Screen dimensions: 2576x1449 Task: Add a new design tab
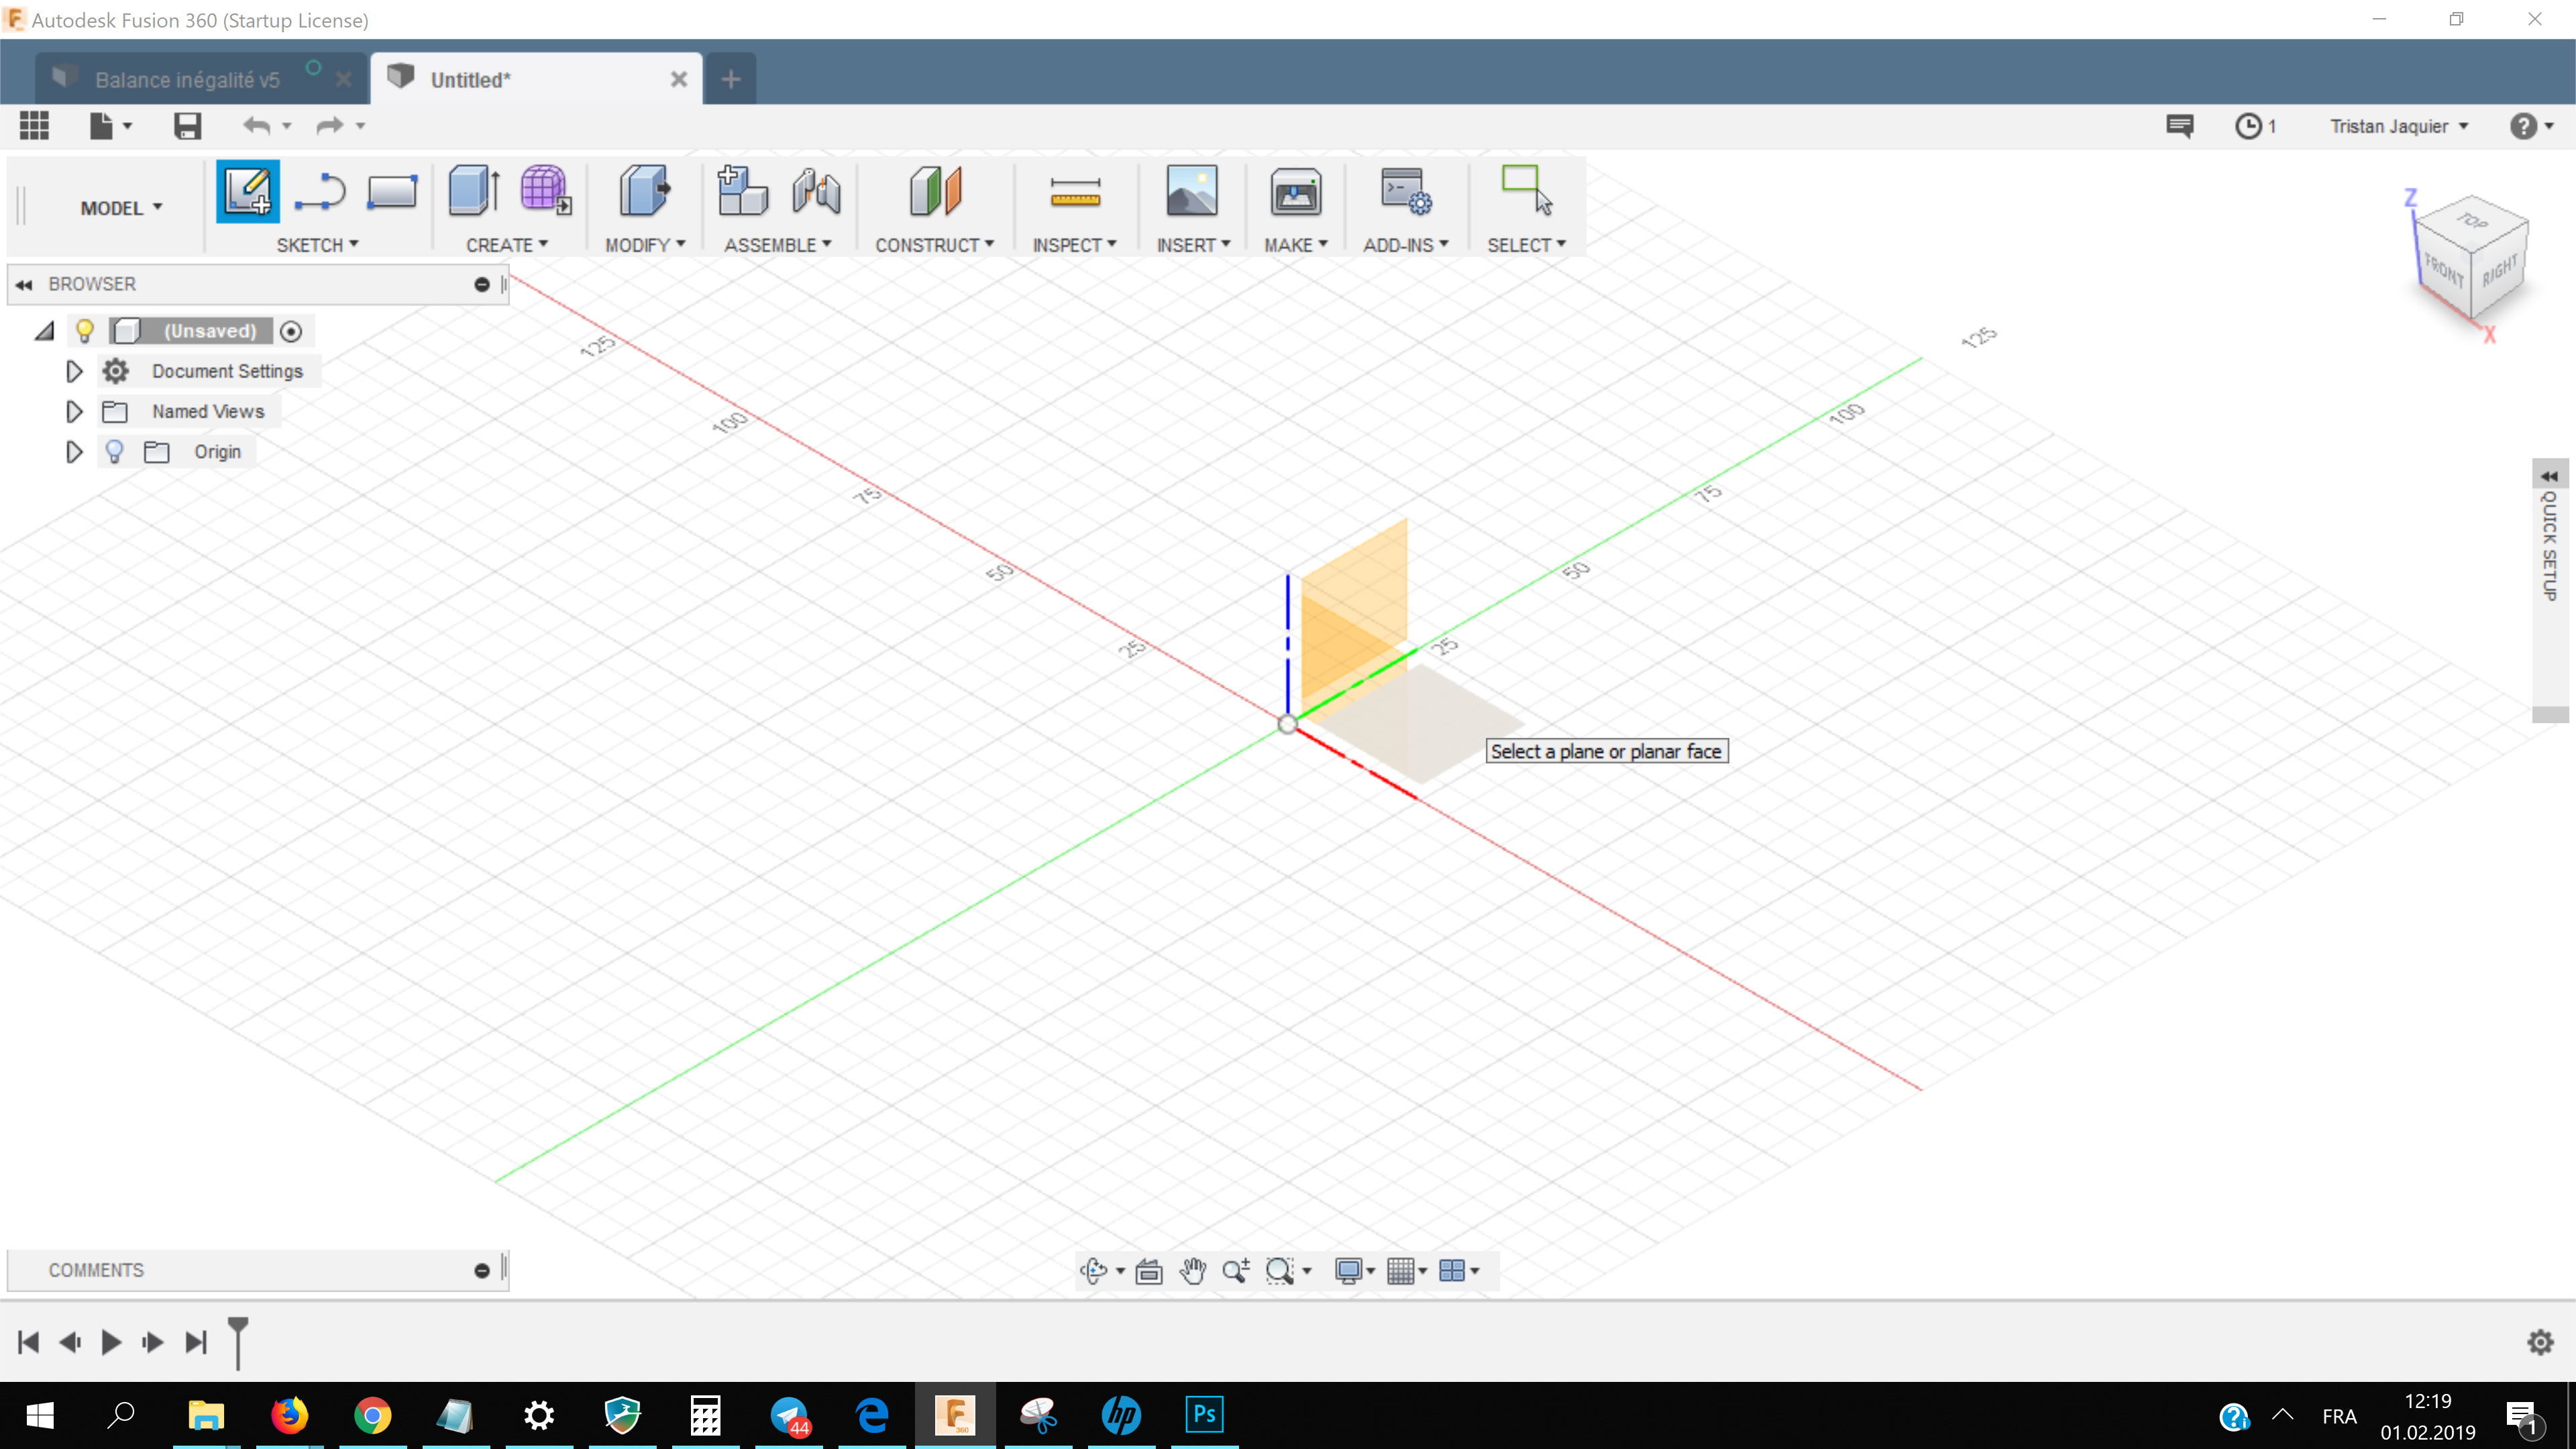coord(731,79)
